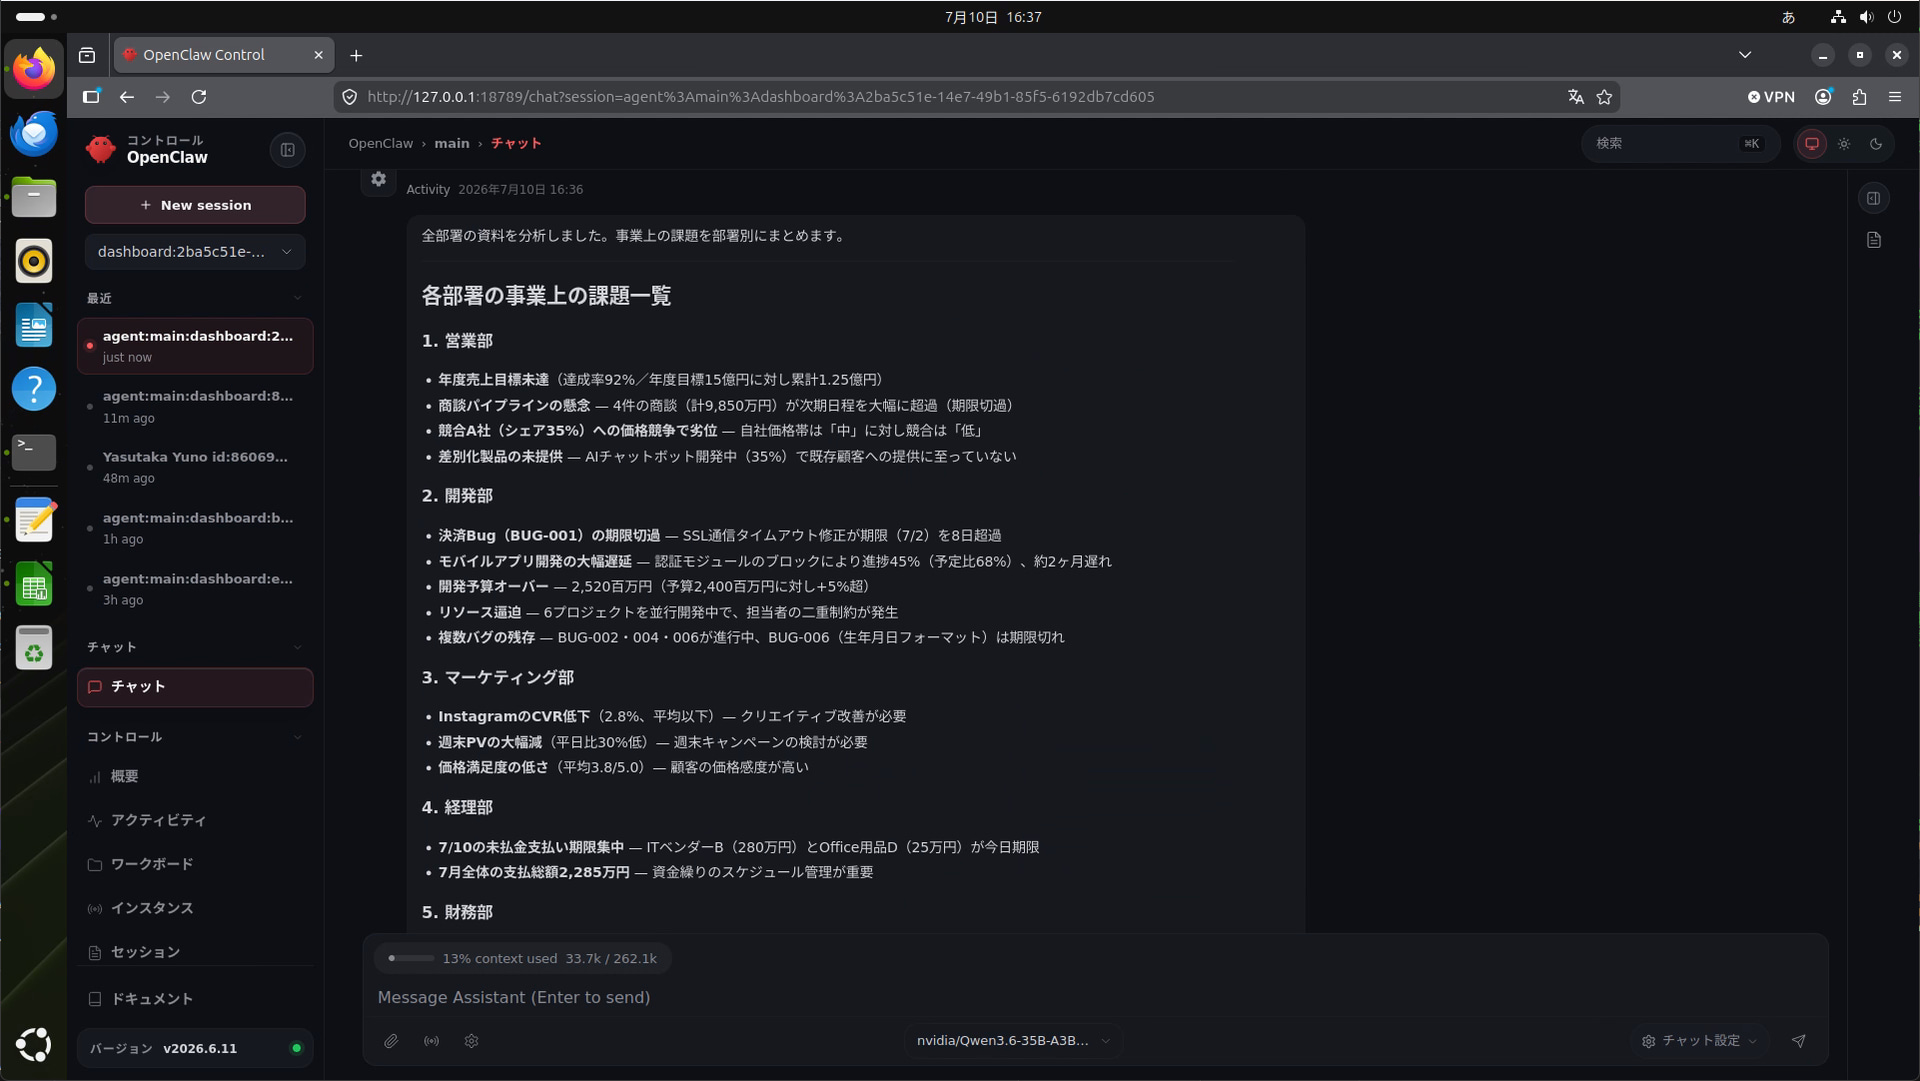Open the composer settings gear icon
Screen dimensions: 1920x1081
(471, 1041)
